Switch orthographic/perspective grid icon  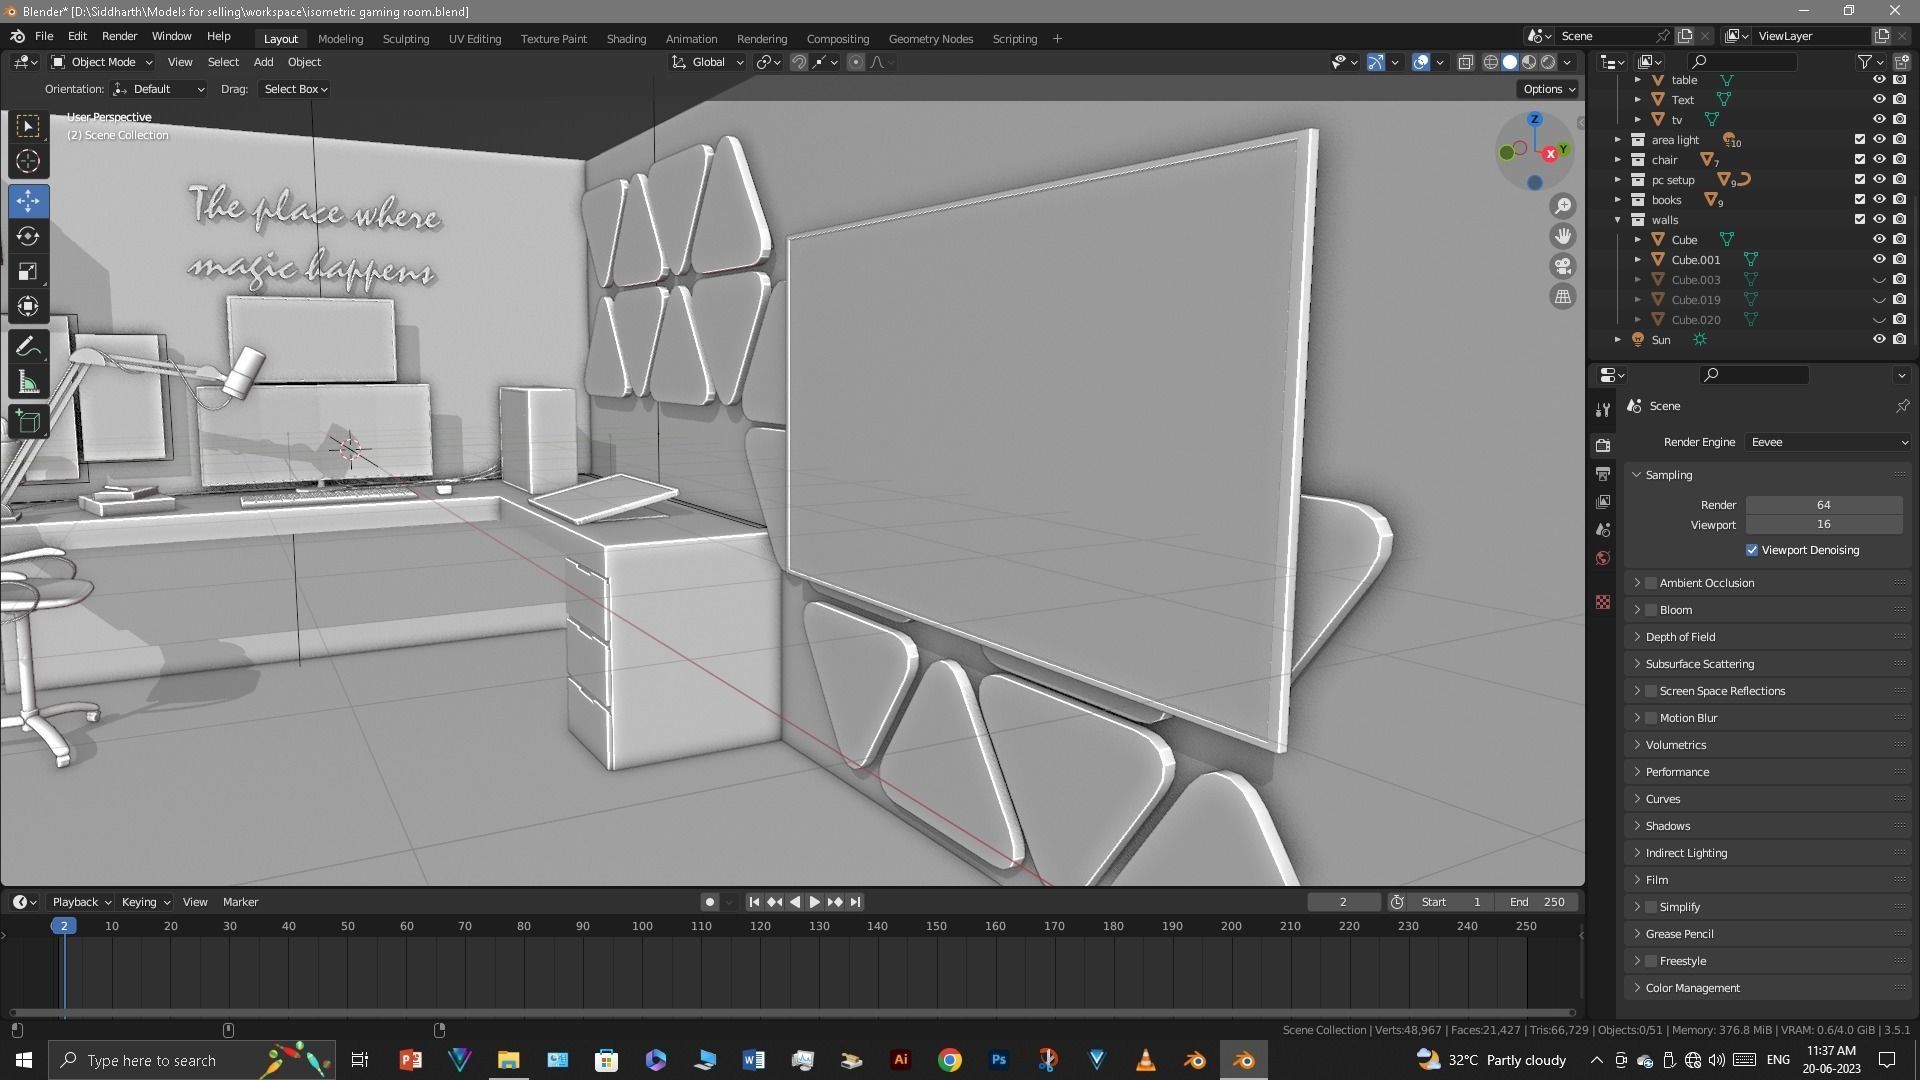(1563, 296)
